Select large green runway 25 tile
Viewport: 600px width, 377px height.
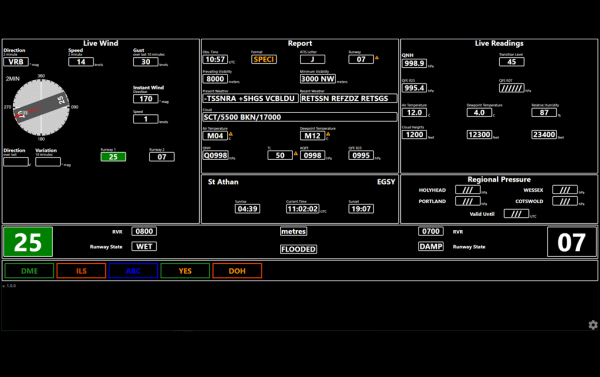point(28,242)
